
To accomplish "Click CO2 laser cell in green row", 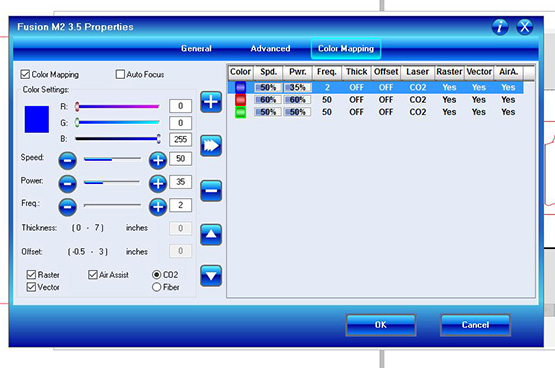I will tap(418, 112).
